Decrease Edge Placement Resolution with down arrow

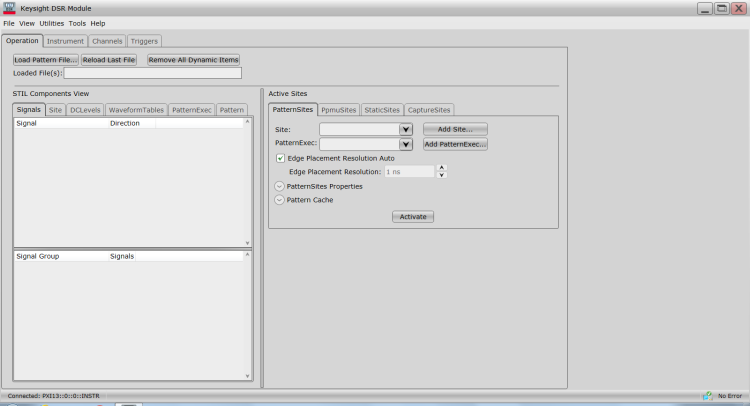click(442, 175)
